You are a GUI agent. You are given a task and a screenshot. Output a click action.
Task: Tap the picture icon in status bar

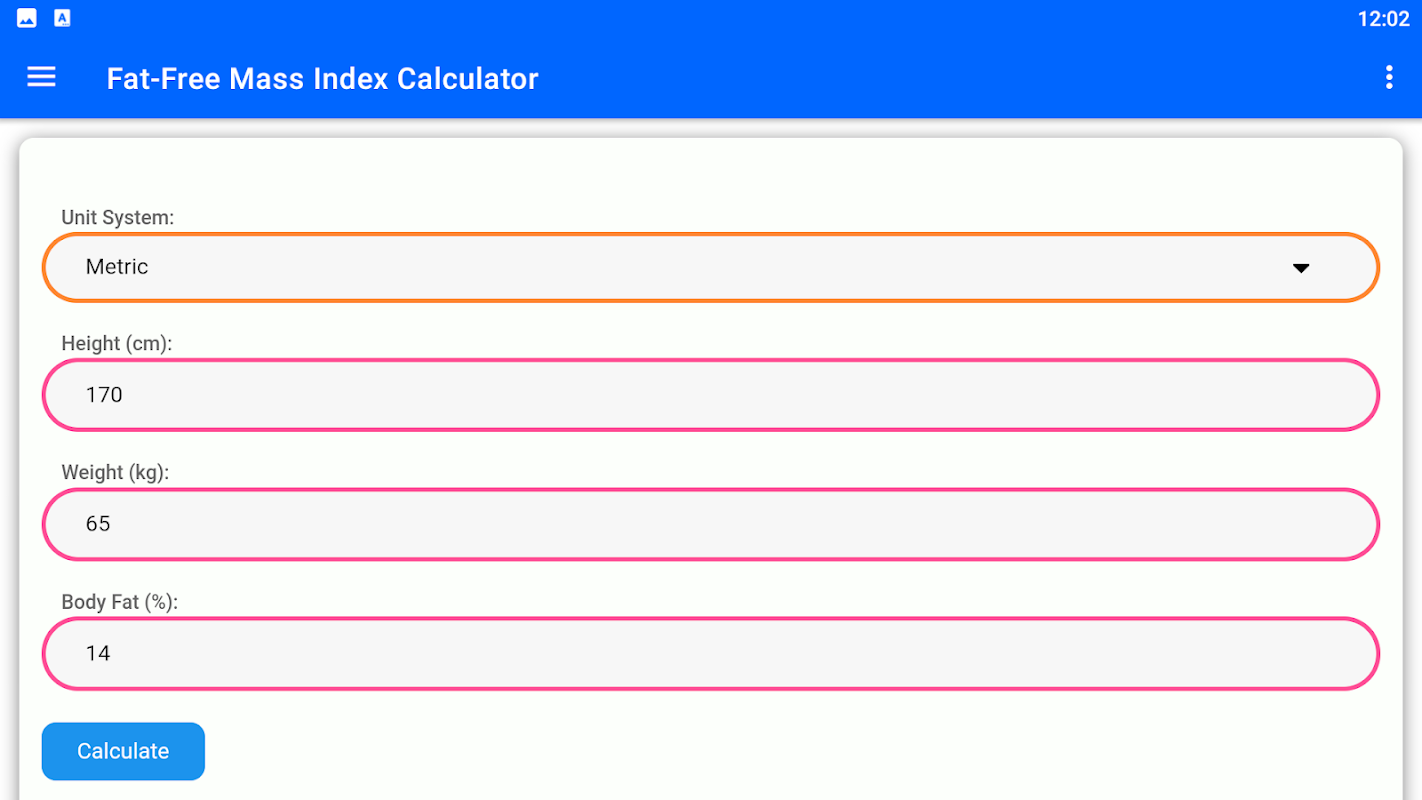click(27, 18)
